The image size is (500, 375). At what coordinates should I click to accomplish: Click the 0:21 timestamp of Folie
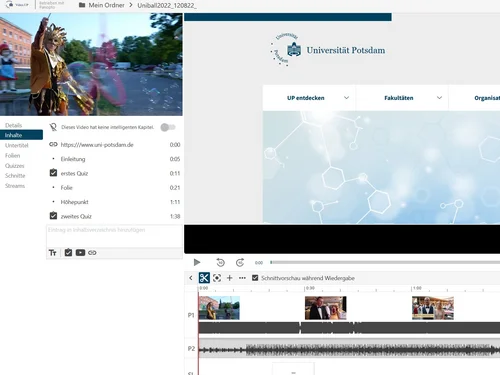coord(175,188)
